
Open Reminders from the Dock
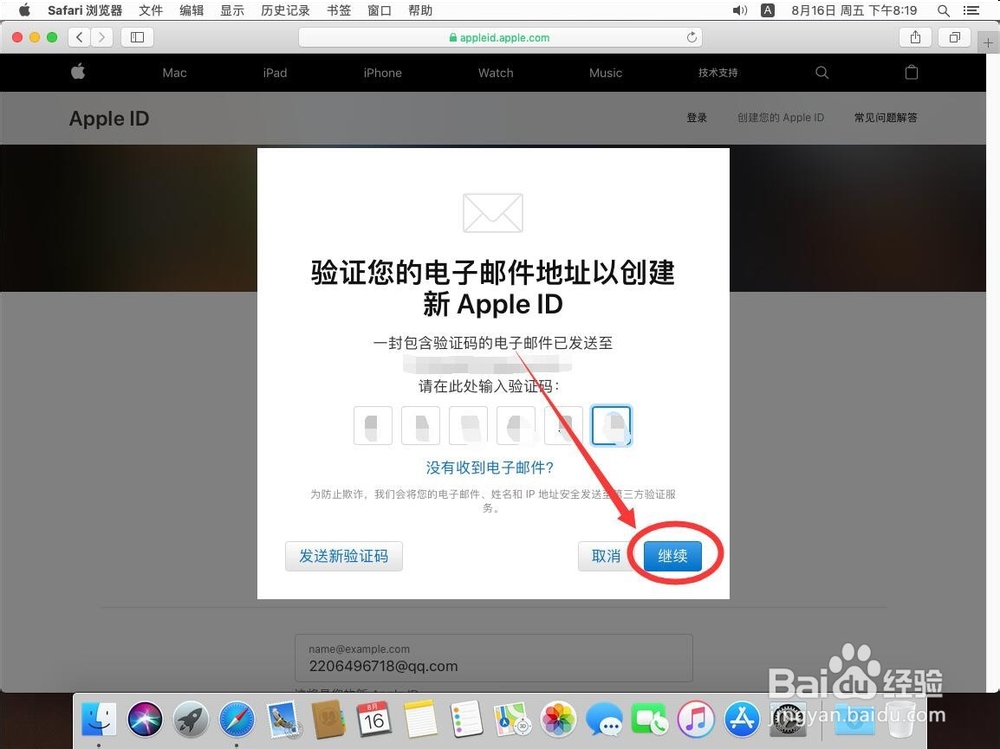coord(466,720)
